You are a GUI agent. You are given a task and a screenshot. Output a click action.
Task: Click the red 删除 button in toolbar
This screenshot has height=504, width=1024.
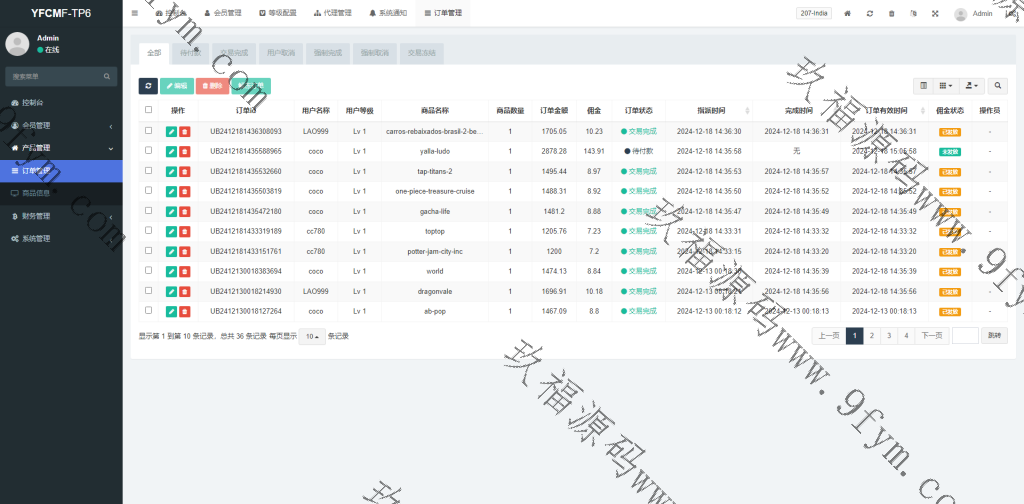point(211,86)
